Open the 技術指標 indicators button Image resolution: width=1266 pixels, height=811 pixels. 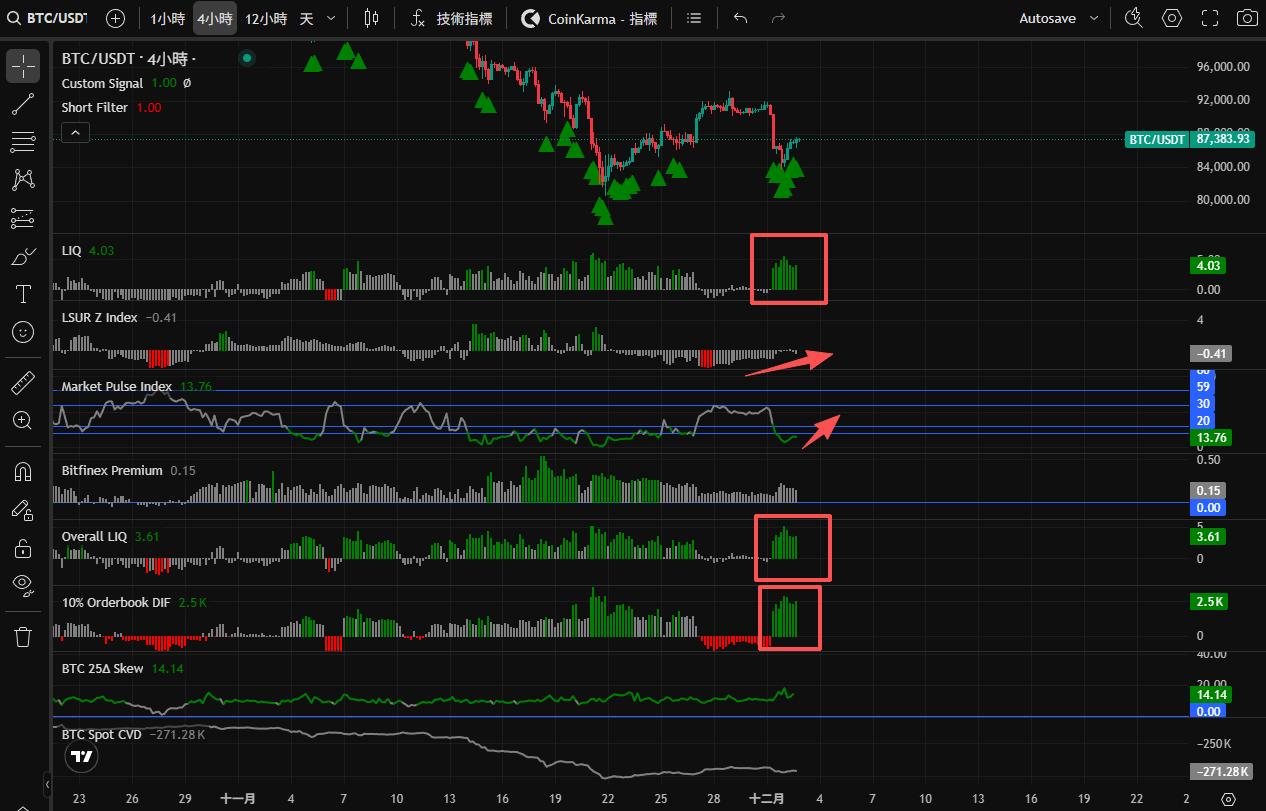452,18
